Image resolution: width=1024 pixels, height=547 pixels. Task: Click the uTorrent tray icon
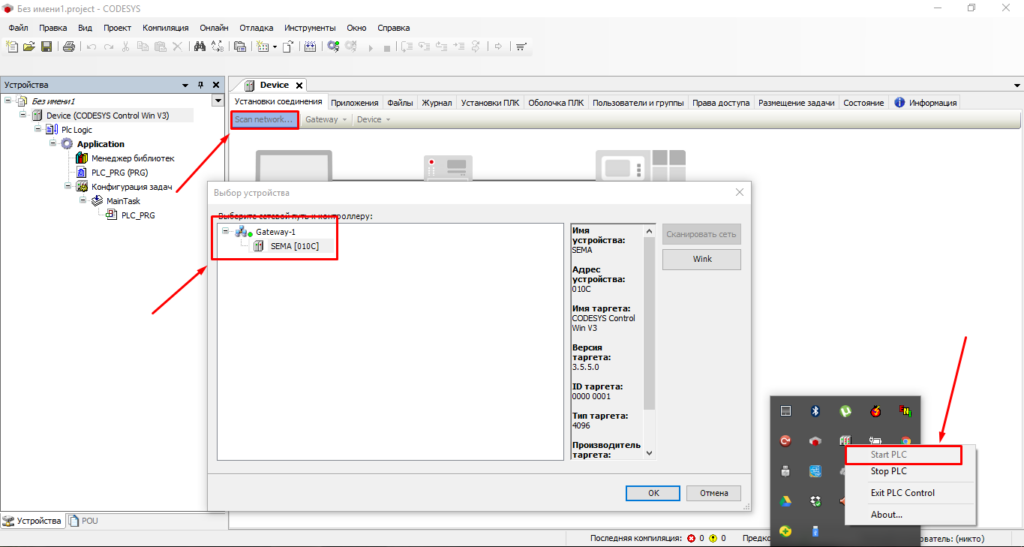pyautogui.click(x=845, y=411)
